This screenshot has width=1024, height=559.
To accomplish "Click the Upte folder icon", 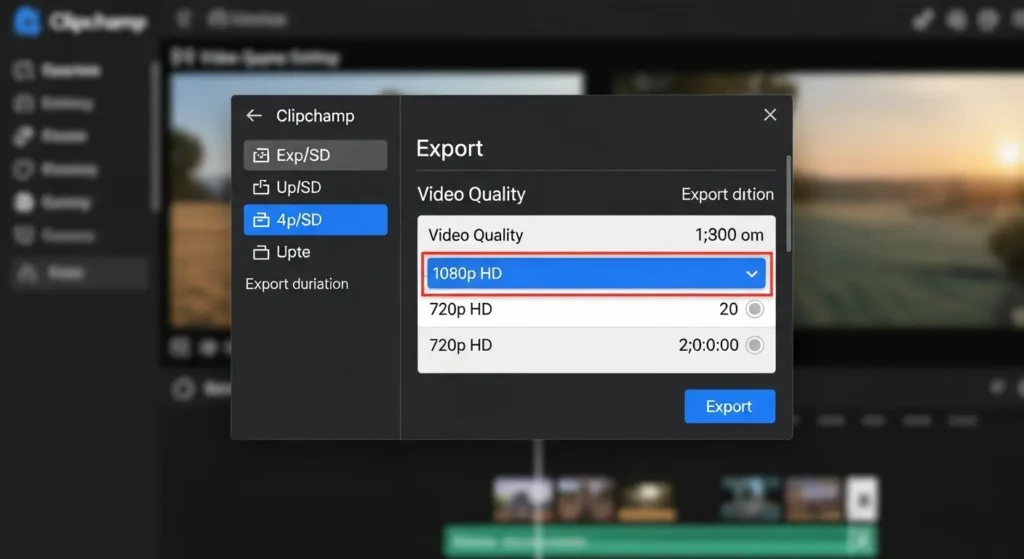I will coord(261,253).
